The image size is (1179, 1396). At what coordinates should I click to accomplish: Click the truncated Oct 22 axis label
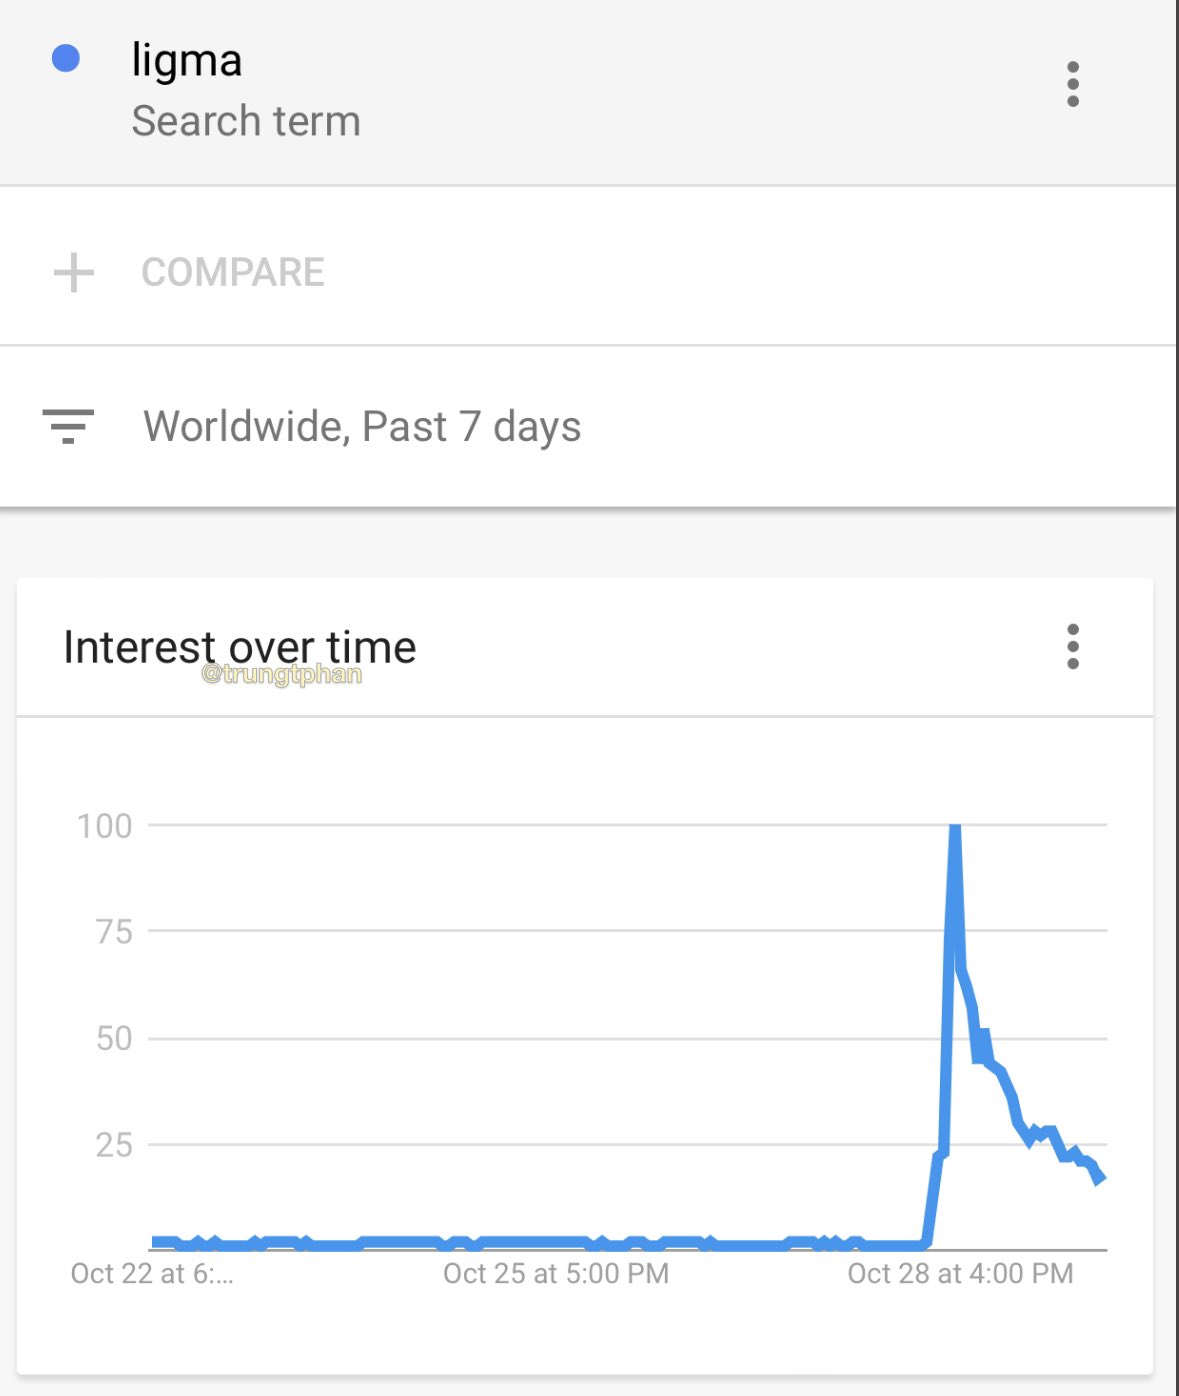point(151,1273)
